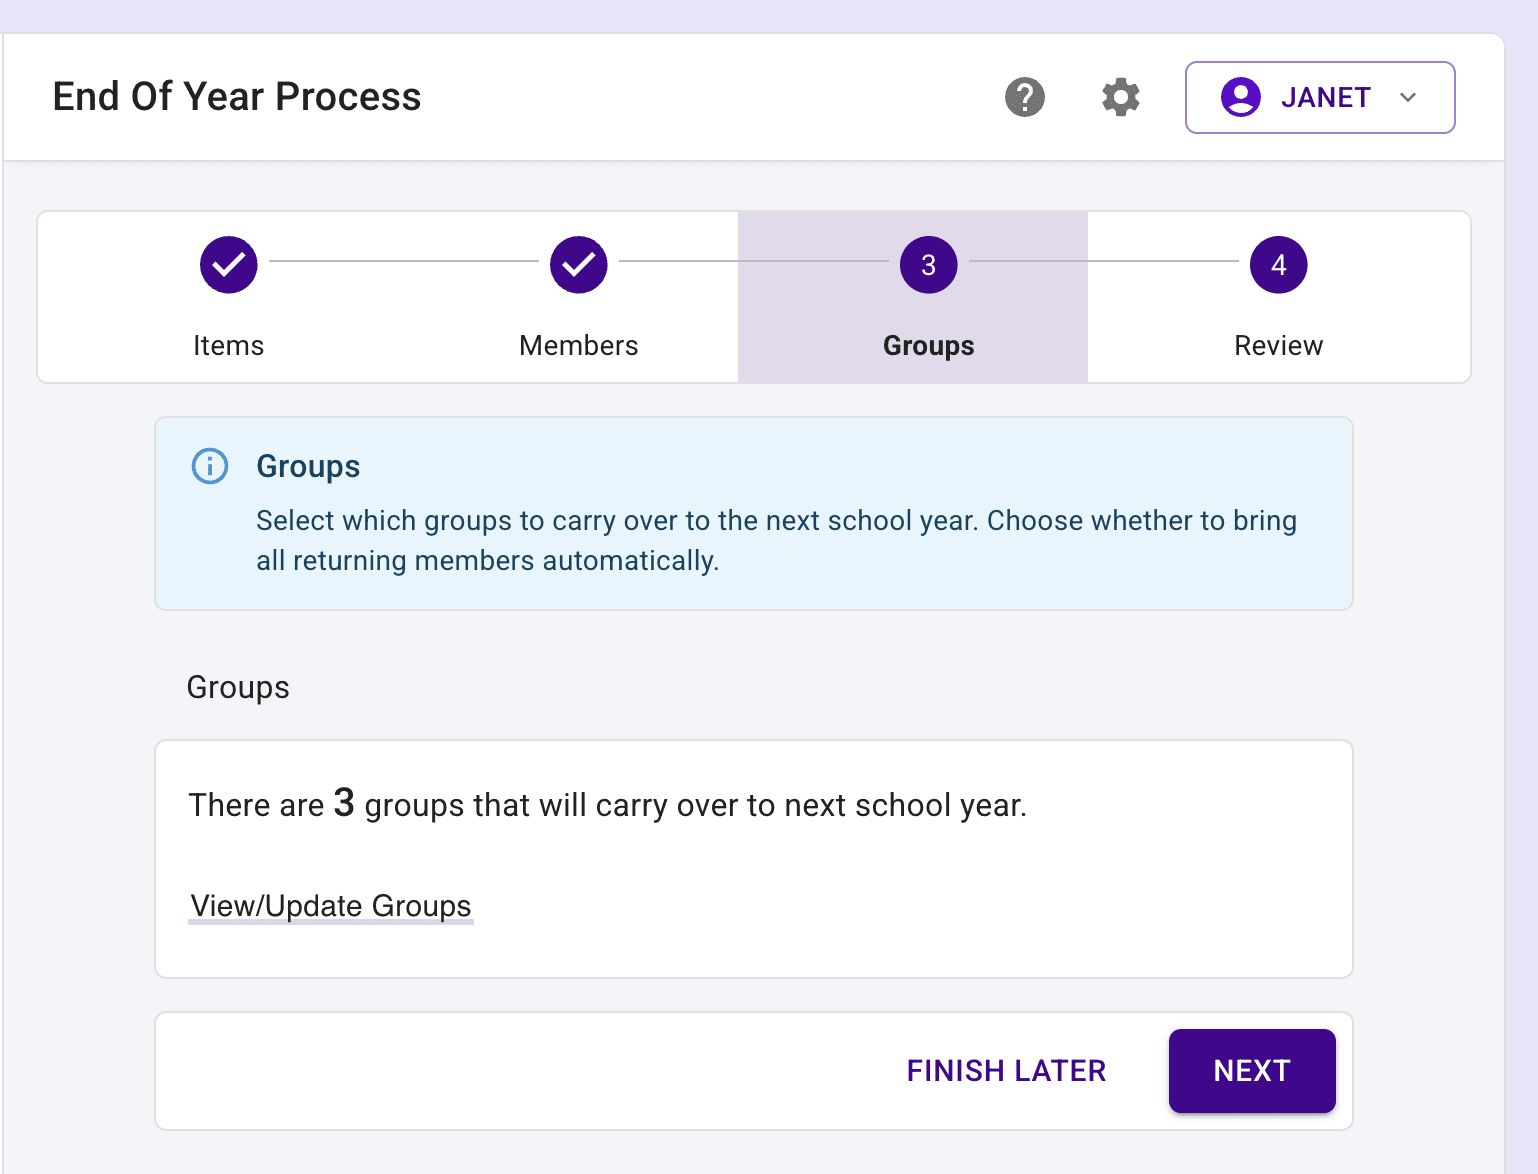Click the bold Groups heading in banner
1538x1174 pixels.
(308, 466)
